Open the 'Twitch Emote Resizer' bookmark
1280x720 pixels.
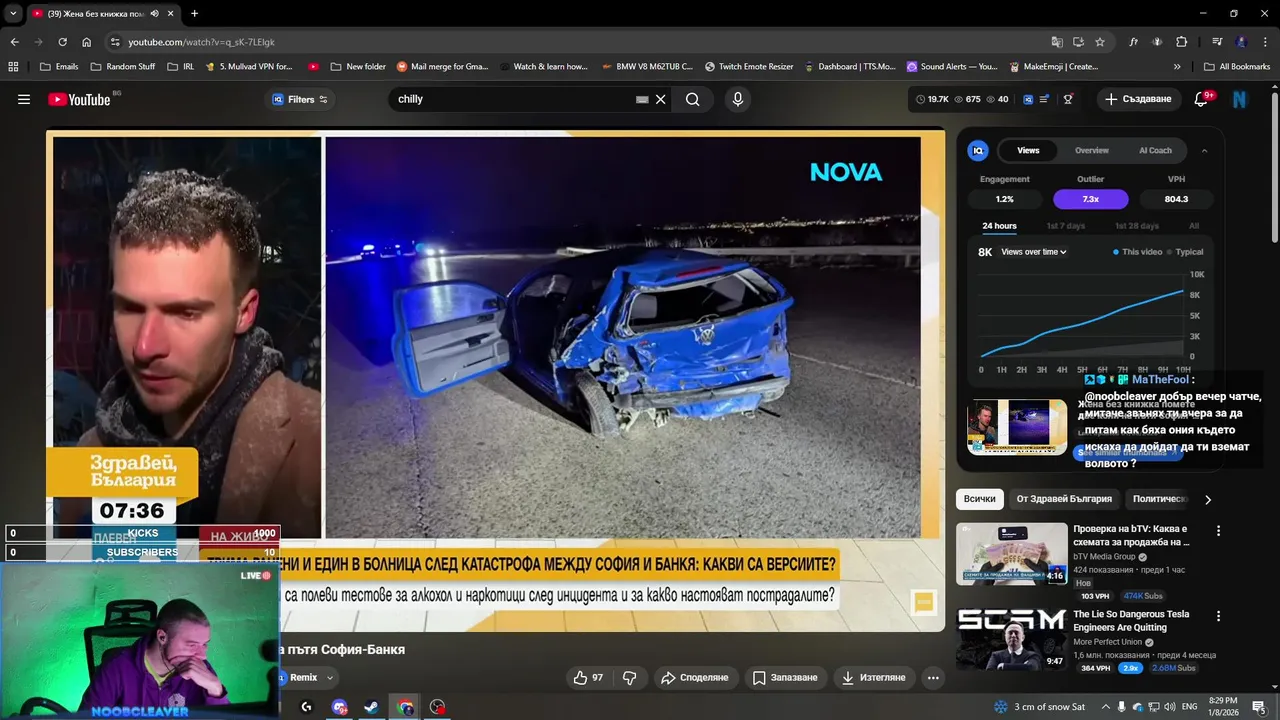tap(749, 67)
